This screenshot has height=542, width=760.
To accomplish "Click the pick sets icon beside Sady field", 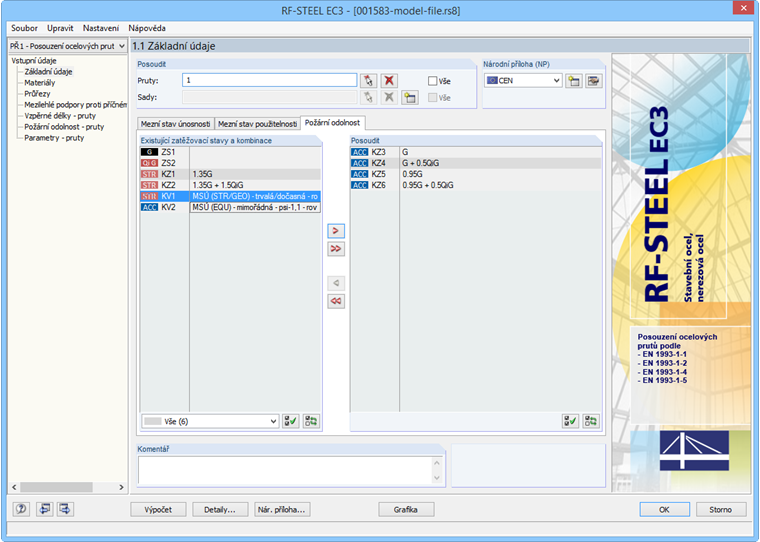I will pos(368,97).
